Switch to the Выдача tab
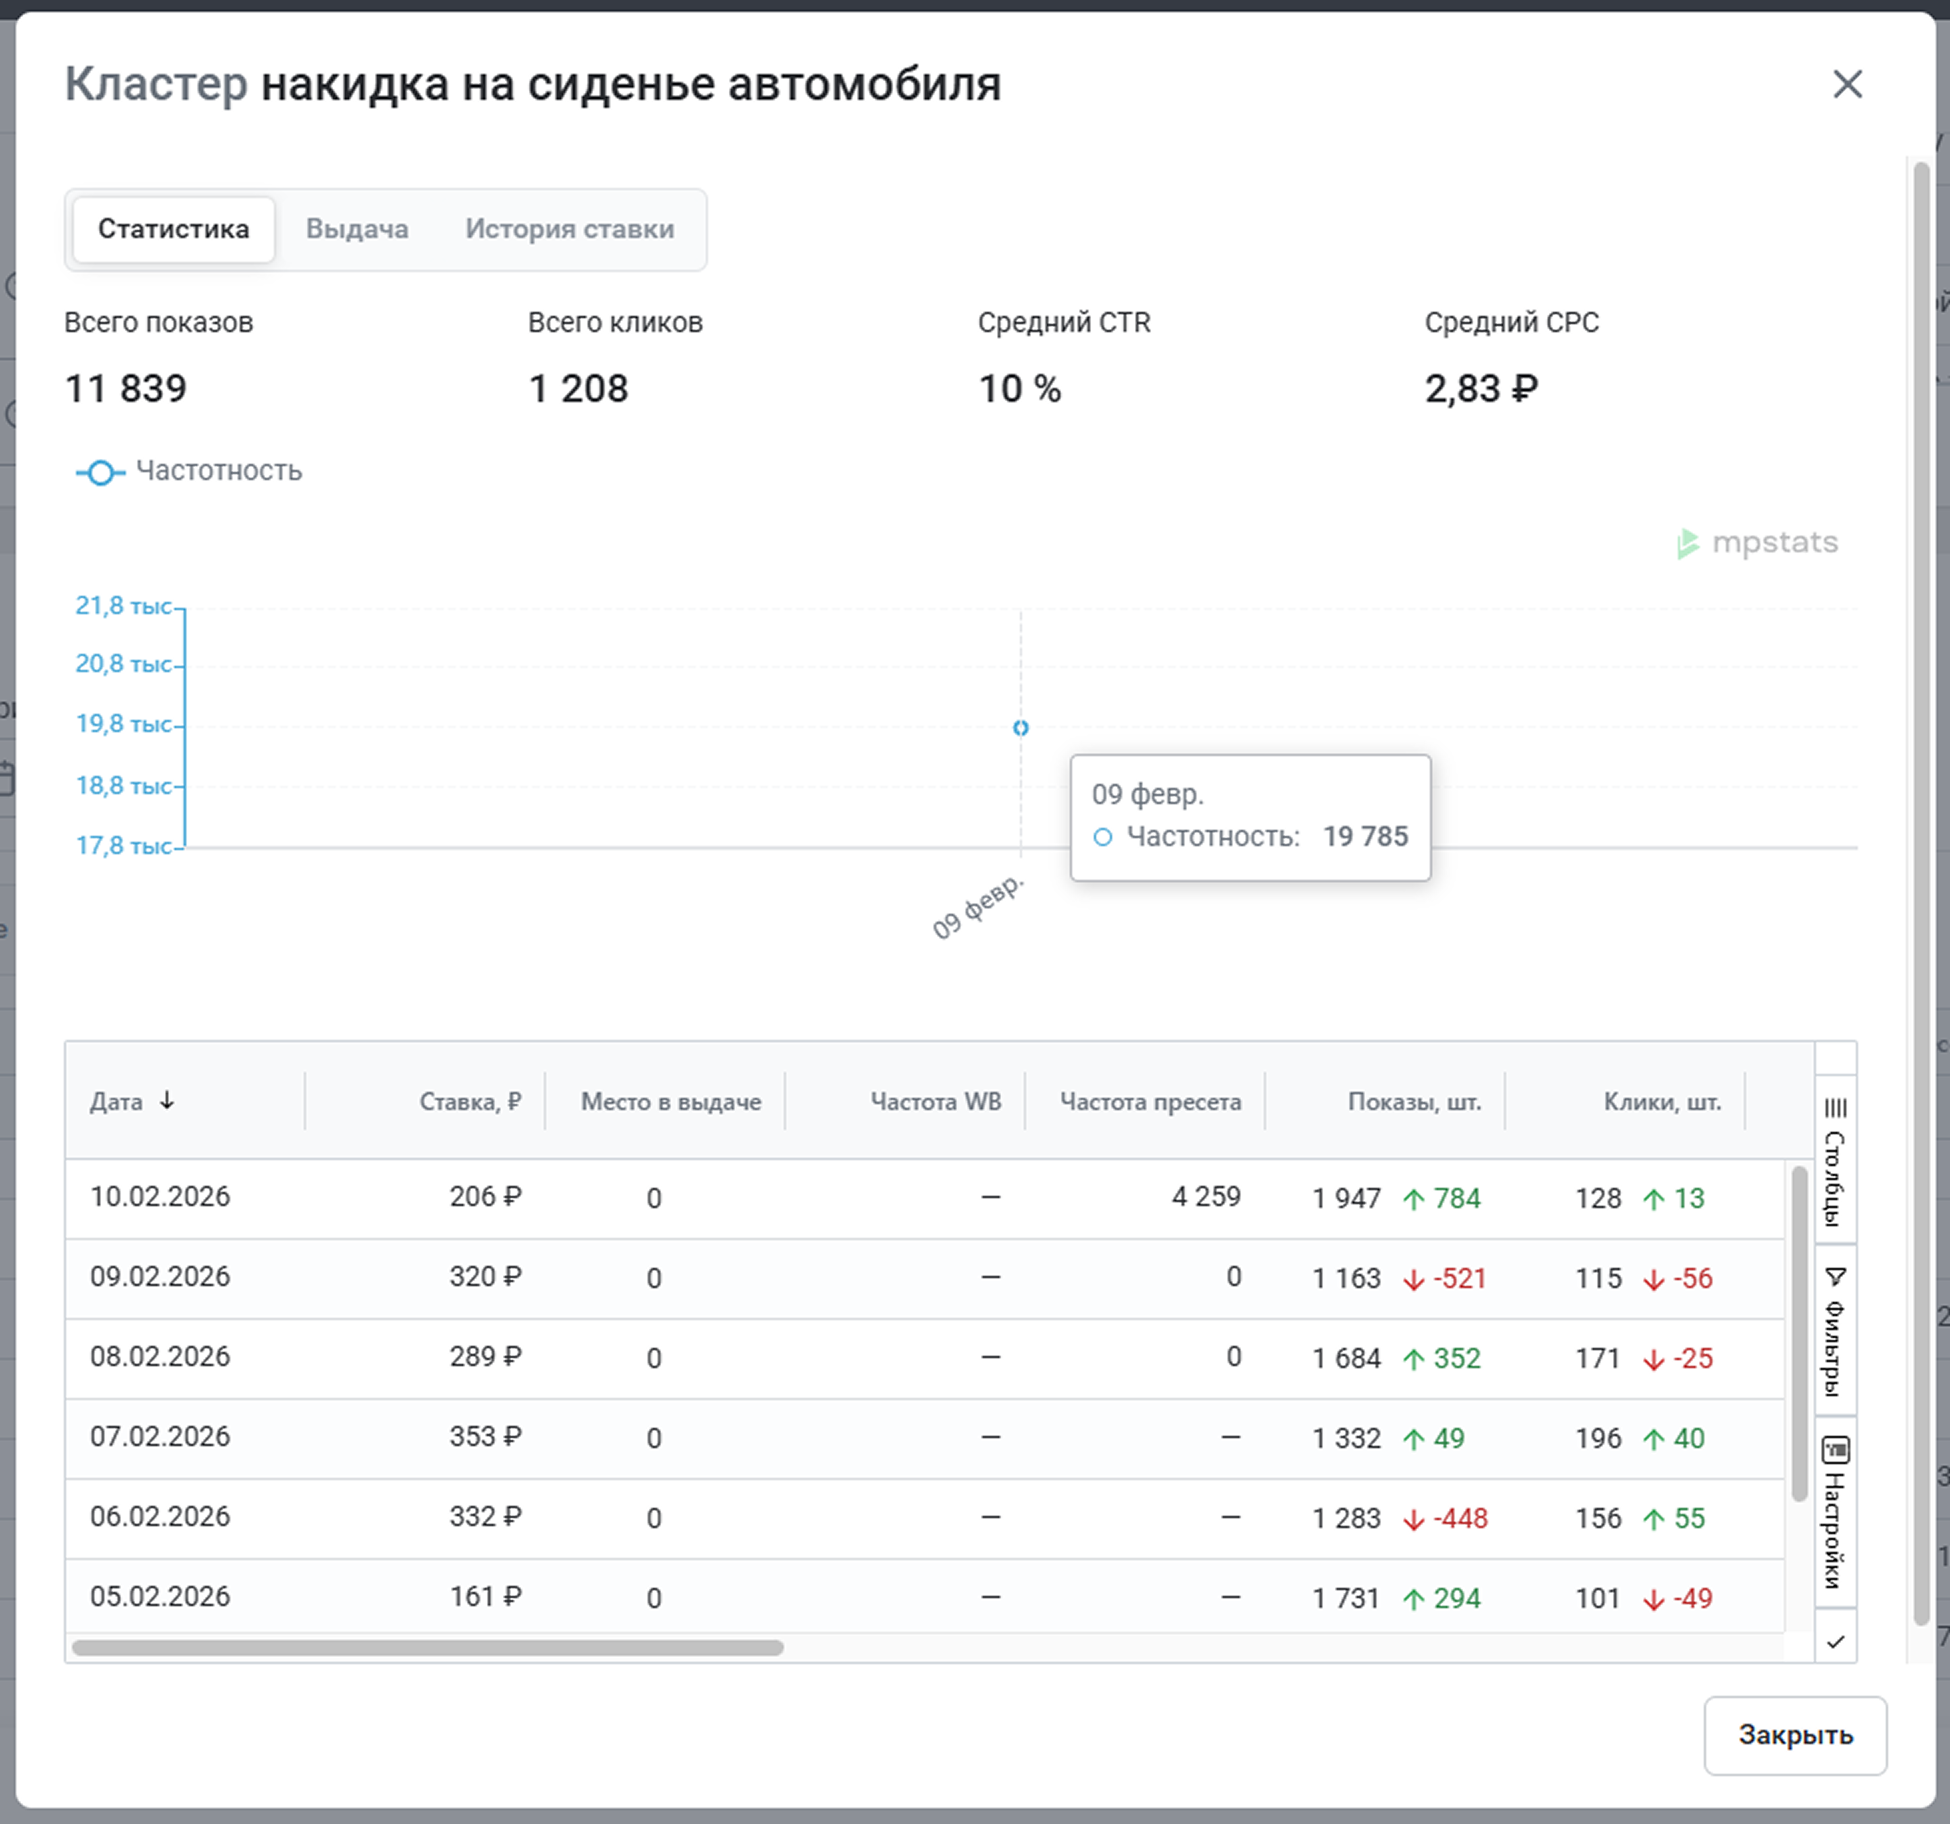 pos(357,229)
